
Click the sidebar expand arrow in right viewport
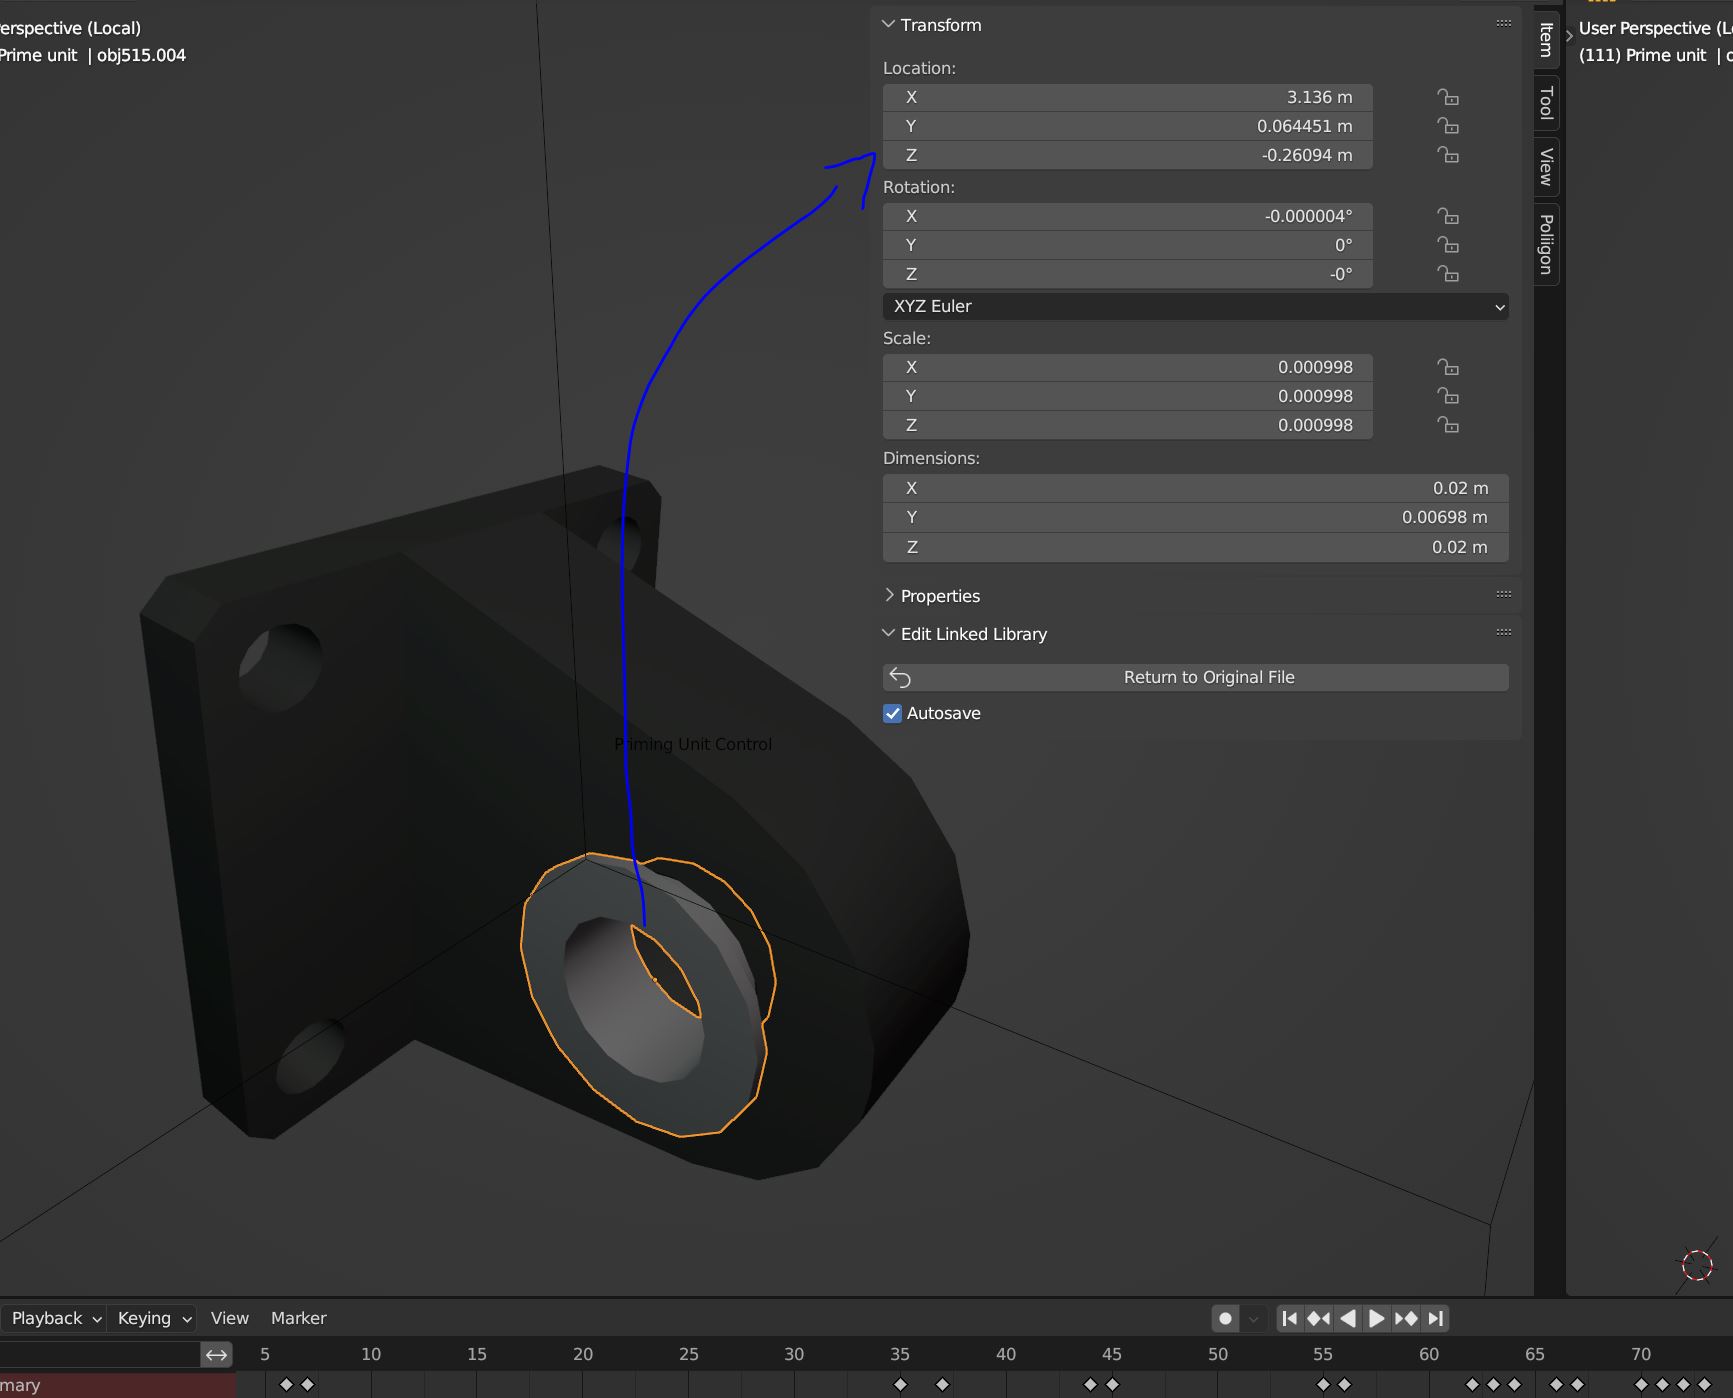coord(1570,36)
